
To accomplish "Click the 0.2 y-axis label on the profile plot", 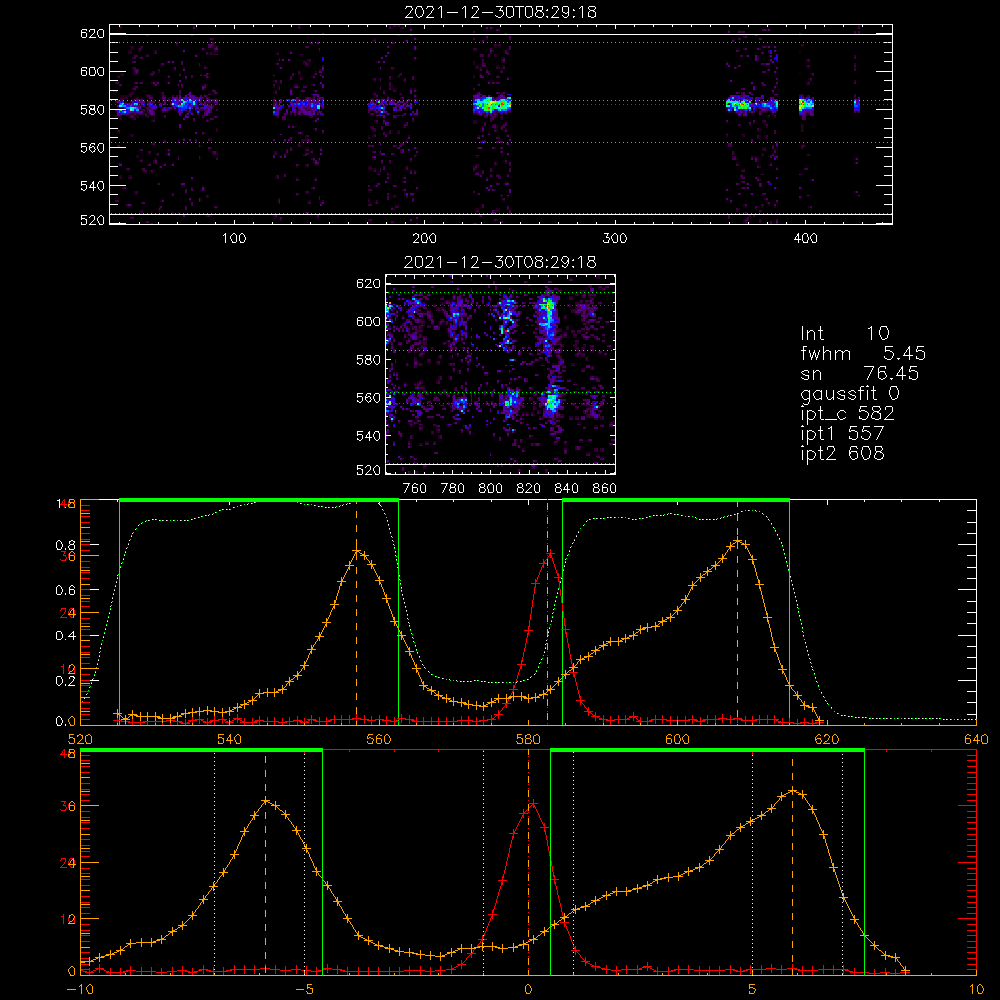I will click(65, 681).
